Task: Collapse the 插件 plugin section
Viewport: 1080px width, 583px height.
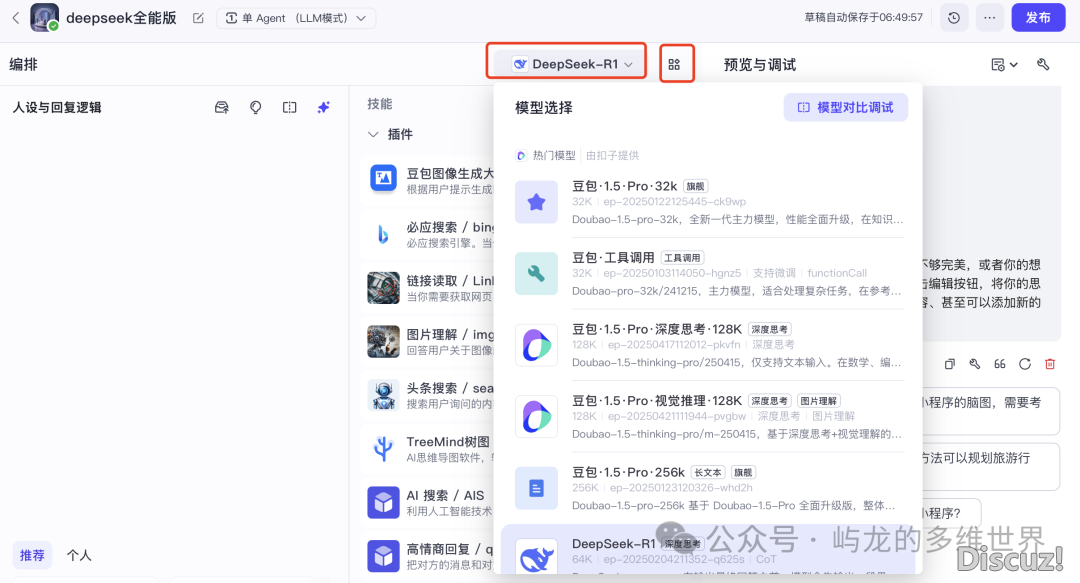Action: click(x=373, y=134)
